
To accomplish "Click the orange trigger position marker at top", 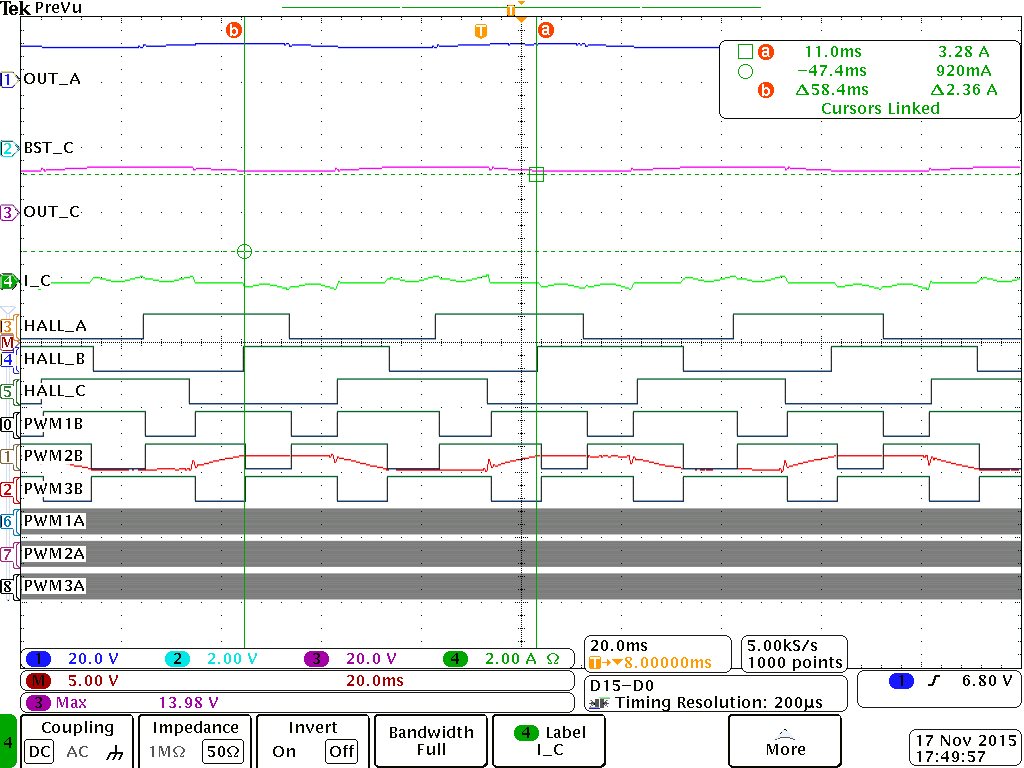I will (513, 12).
